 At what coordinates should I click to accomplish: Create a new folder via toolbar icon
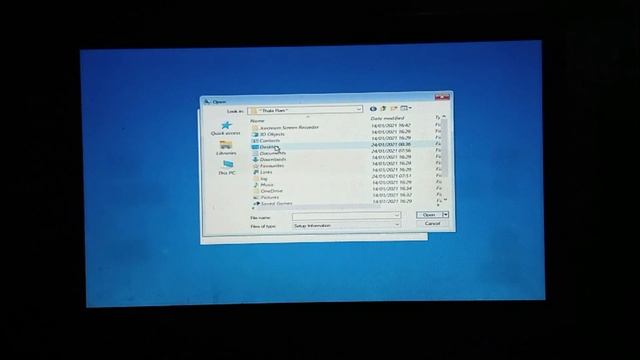(x=393, y=109)
